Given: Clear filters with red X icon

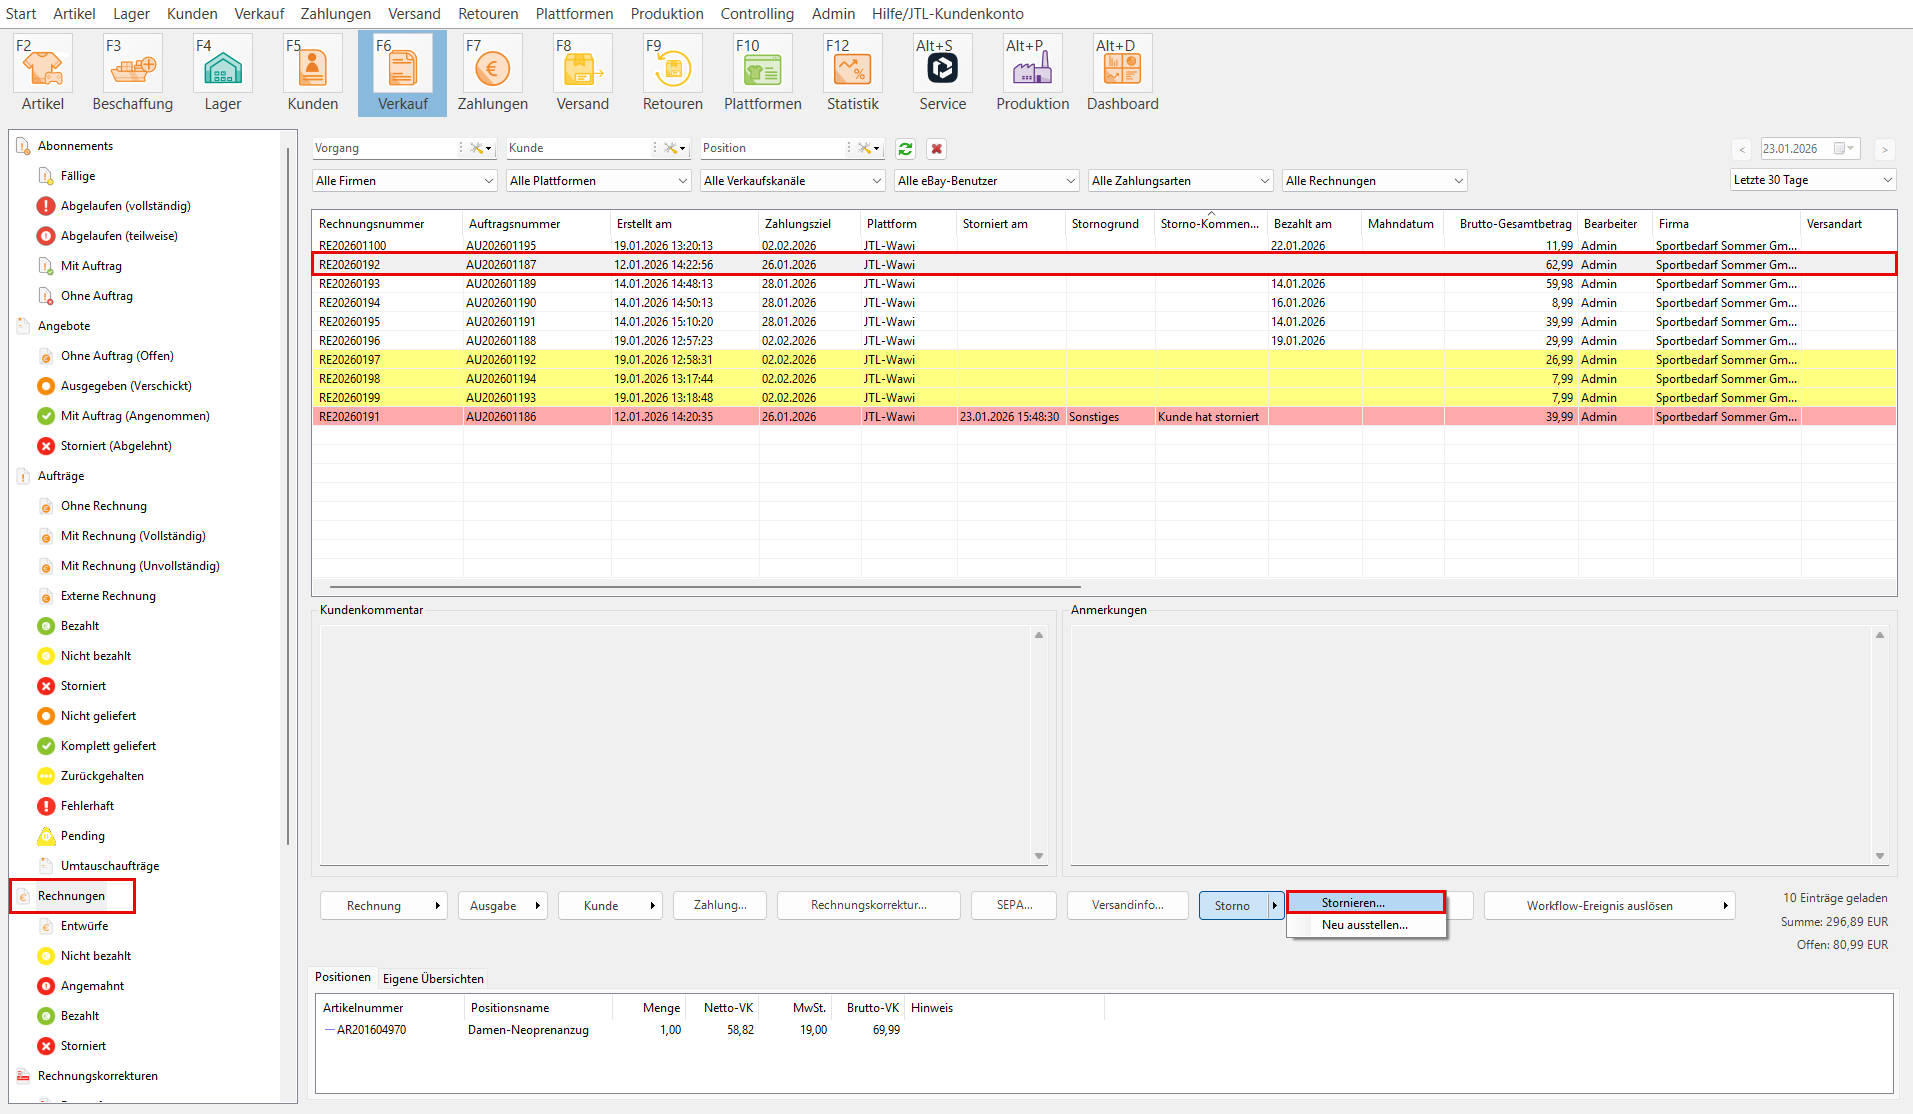Looking at the screenshot, I should (936, 149).
